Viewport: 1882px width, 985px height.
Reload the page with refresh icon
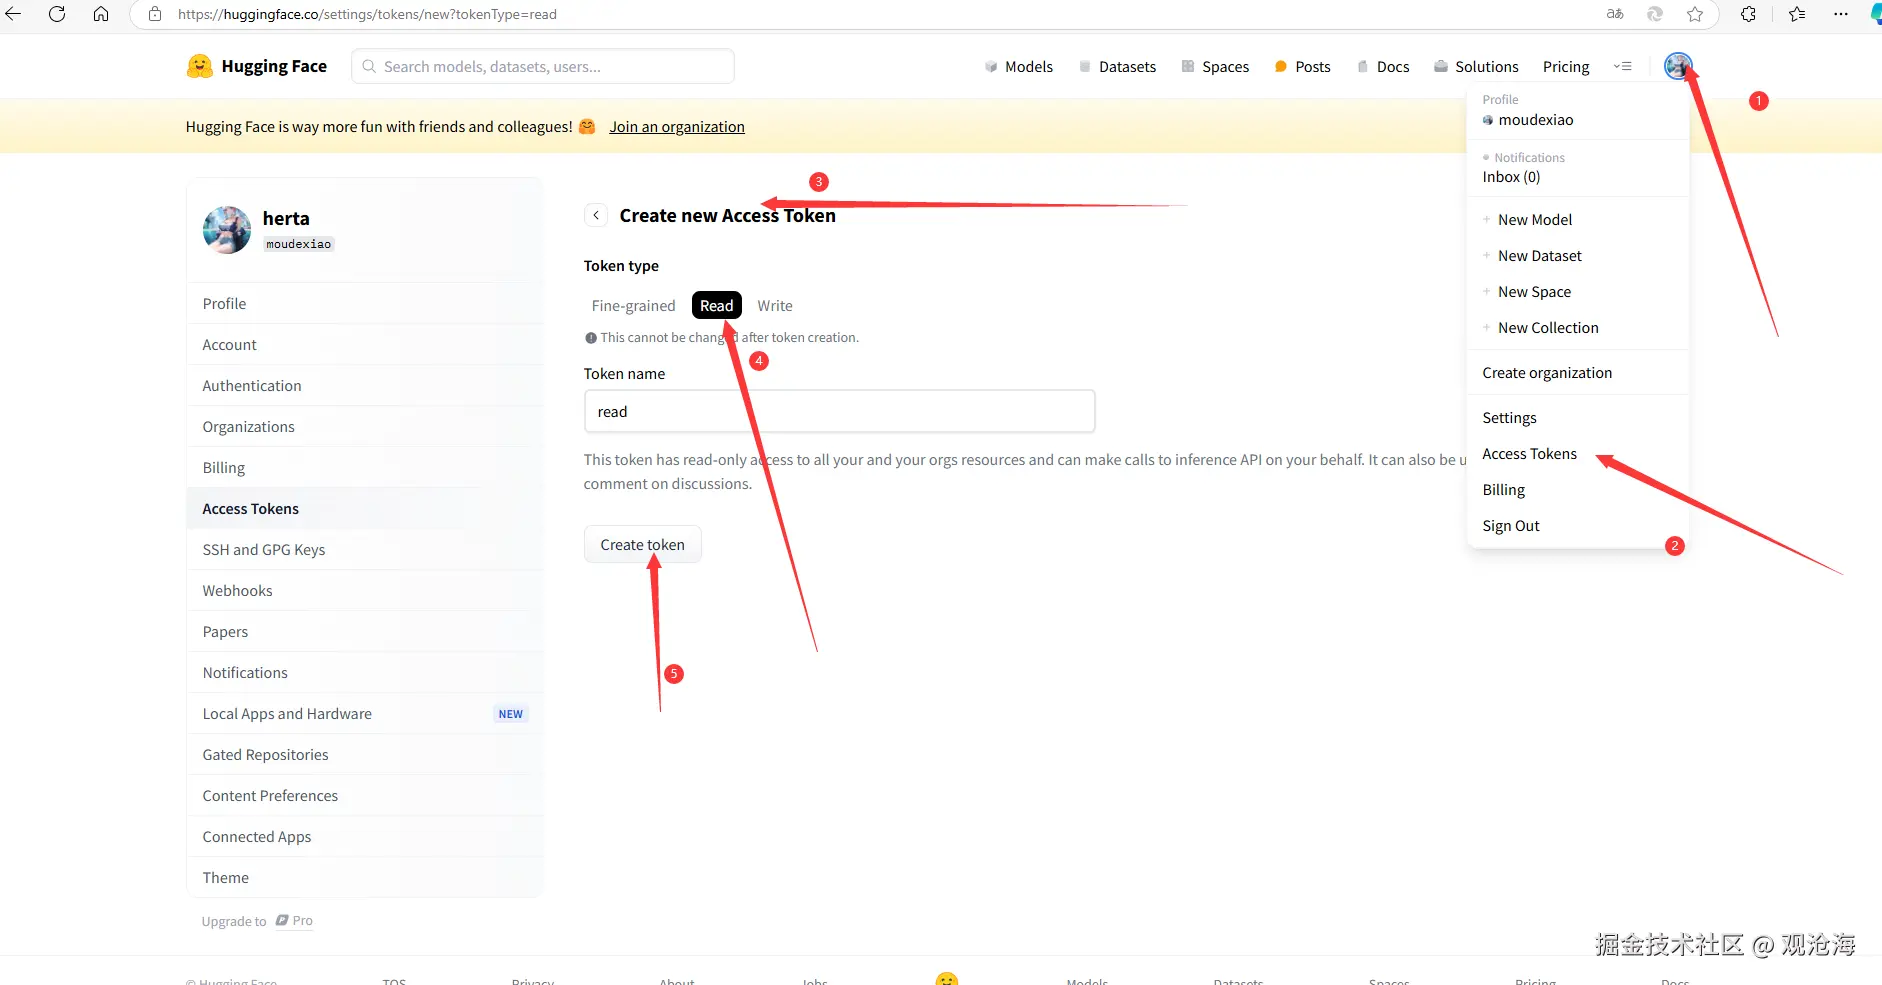(x=57, y=14)
